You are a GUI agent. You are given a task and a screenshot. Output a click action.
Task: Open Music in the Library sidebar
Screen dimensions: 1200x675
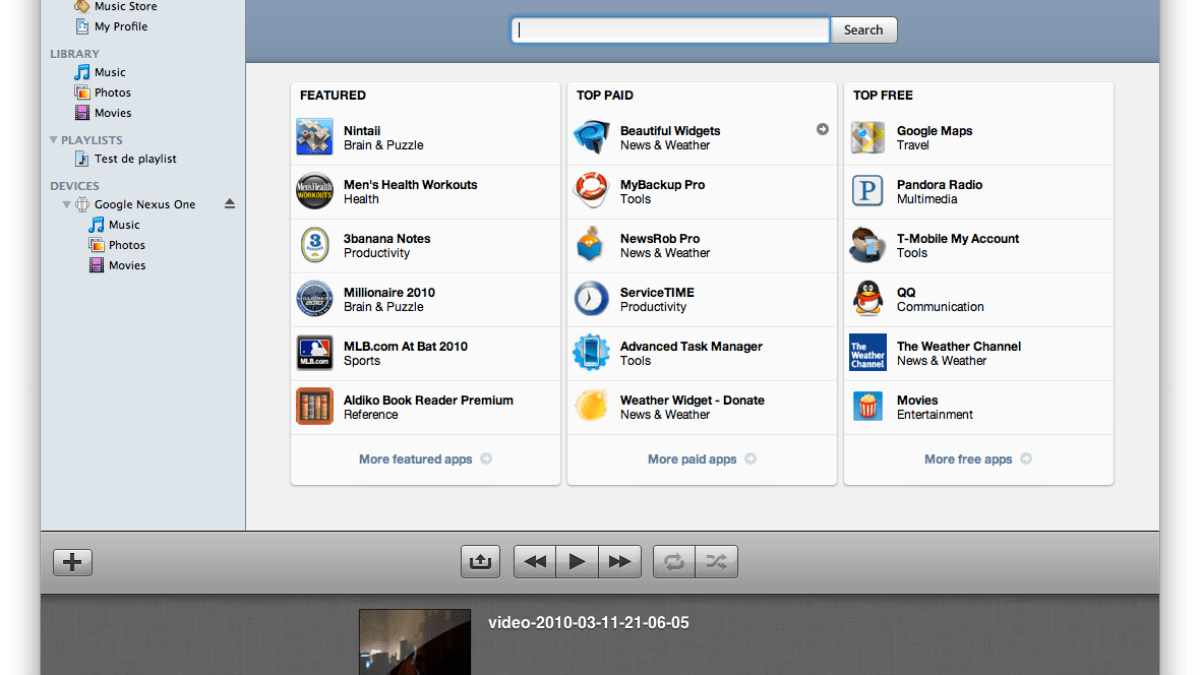click(x=110, y=72)
